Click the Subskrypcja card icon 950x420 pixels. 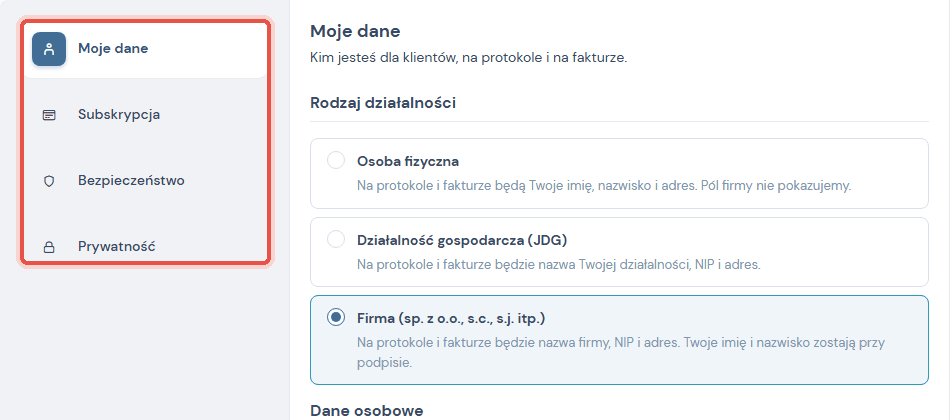coord(49,115)
